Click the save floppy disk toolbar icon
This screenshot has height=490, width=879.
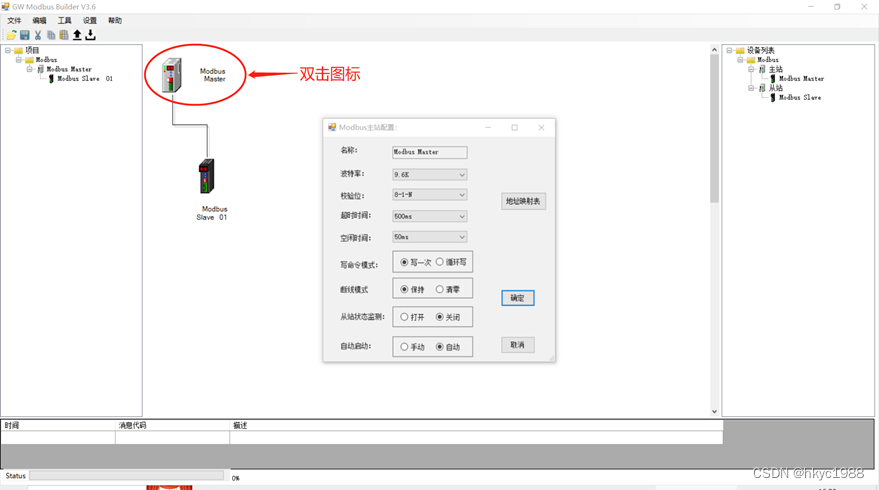(25, 35)
